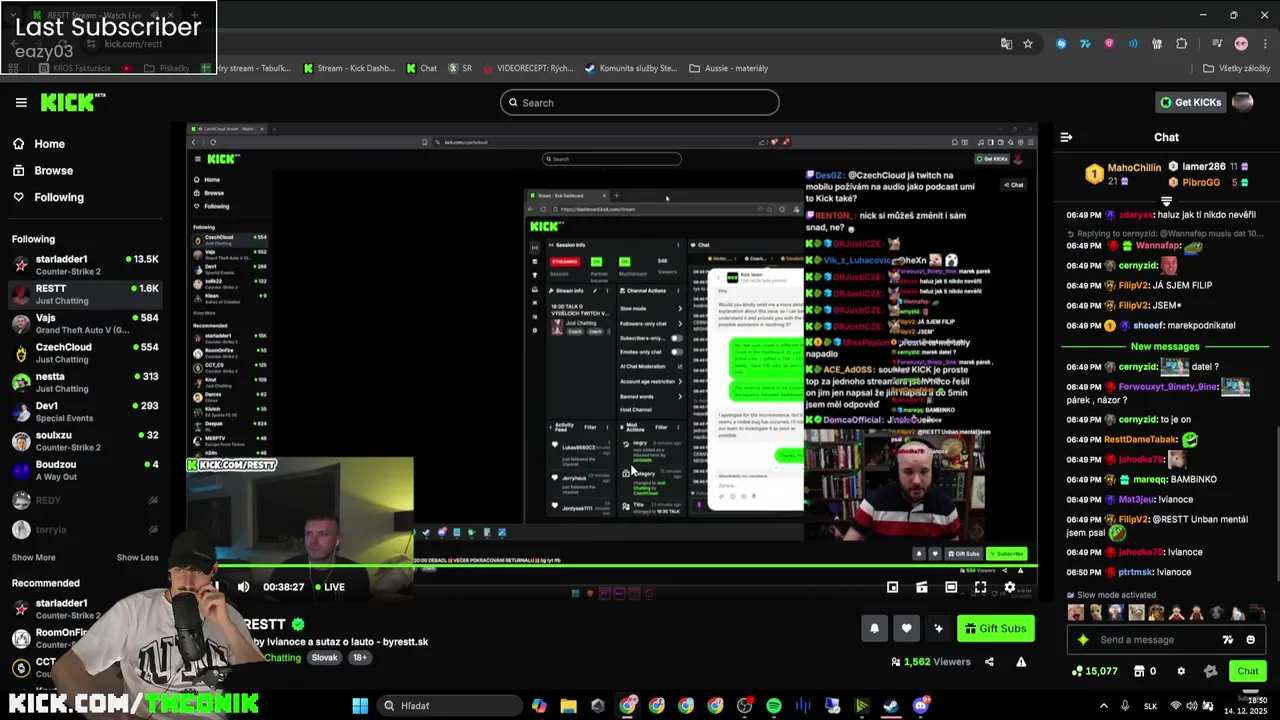The width and height of the screenshot is (1280, 720).
Task: Click username MahoChillin in chat leaderboard
Action: tap(1134, 168)
